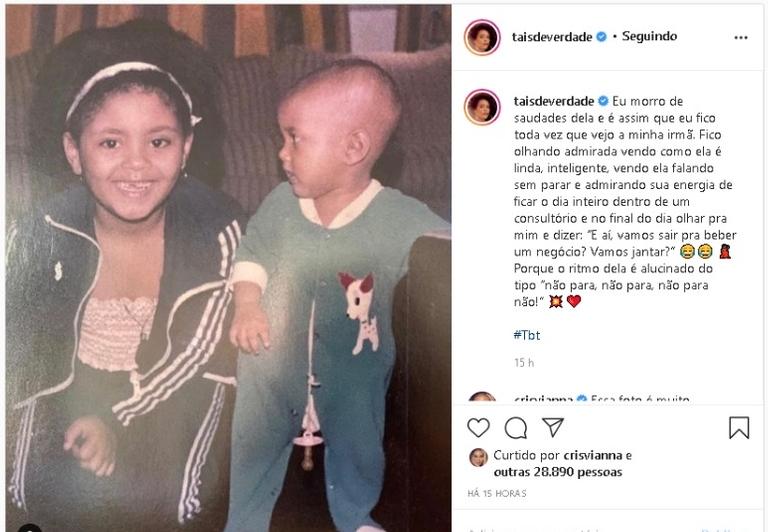This screenshot has width=768, height=532.
Task: Save the post with the bookmark icon
Action: 739,428
